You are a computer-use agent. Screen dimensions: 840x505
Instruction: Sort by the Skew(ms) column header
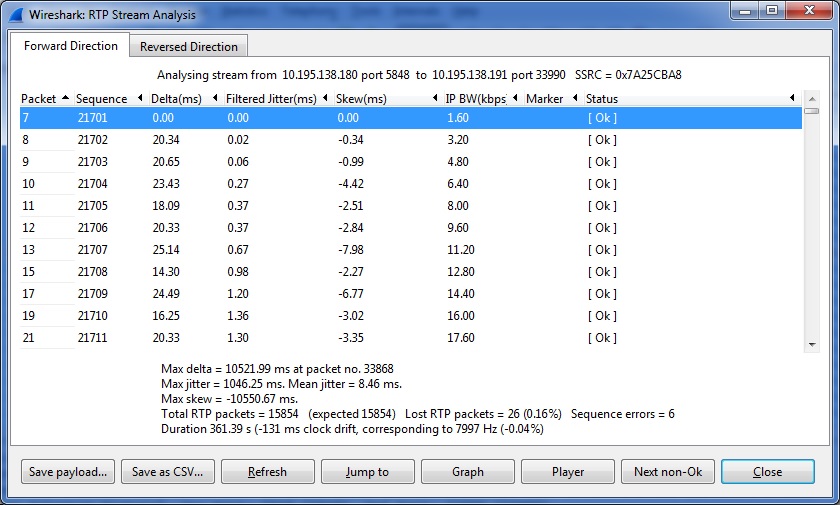(x=362, y=99)
